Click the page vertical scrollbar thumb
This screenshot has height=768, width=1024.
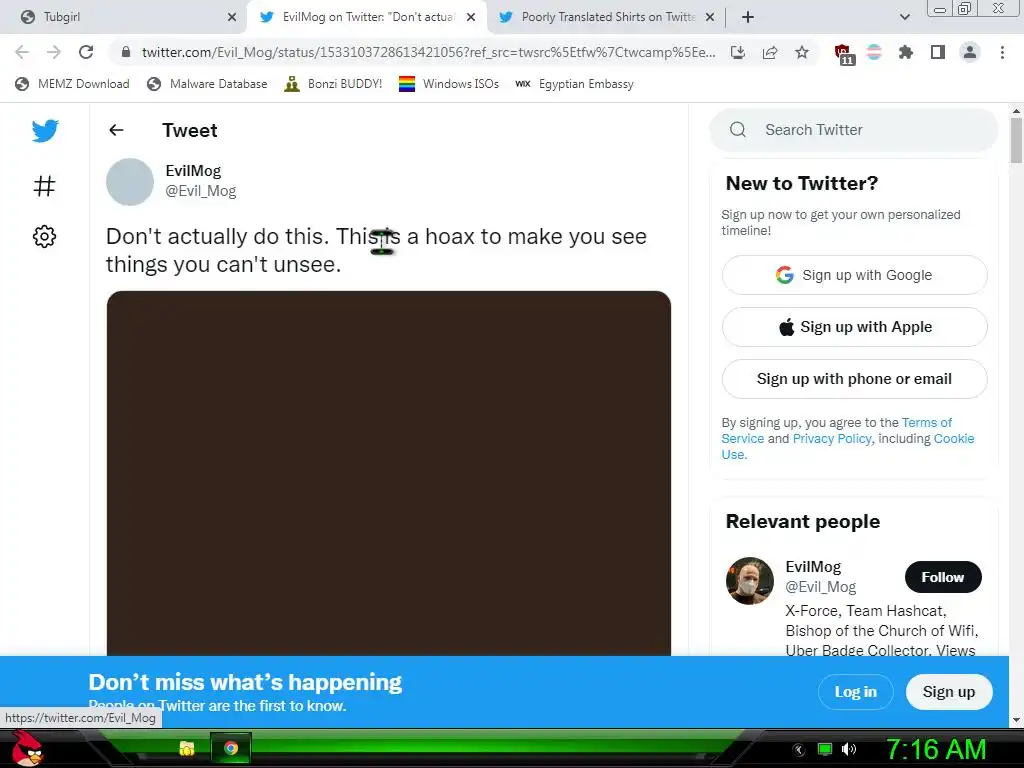[x=1016, y=140]
